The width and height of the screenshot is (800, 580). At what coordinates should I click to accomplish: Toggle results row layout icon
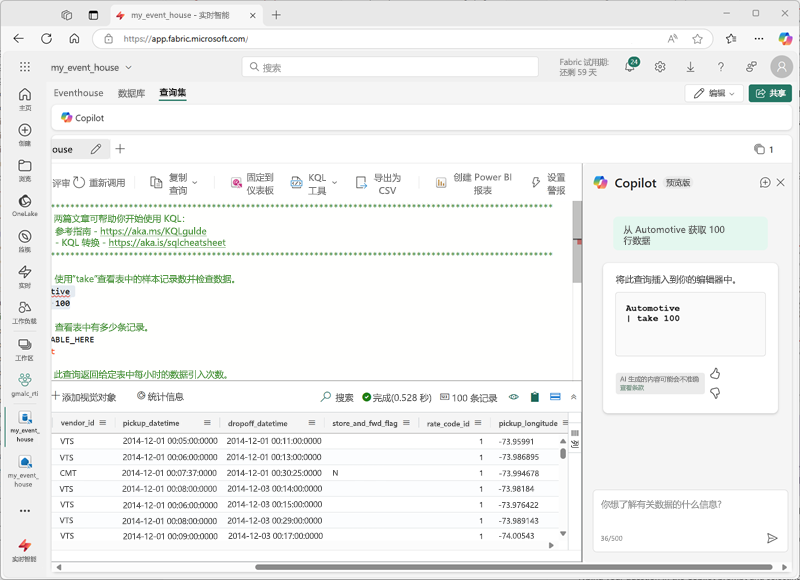(x=555, y=397)
